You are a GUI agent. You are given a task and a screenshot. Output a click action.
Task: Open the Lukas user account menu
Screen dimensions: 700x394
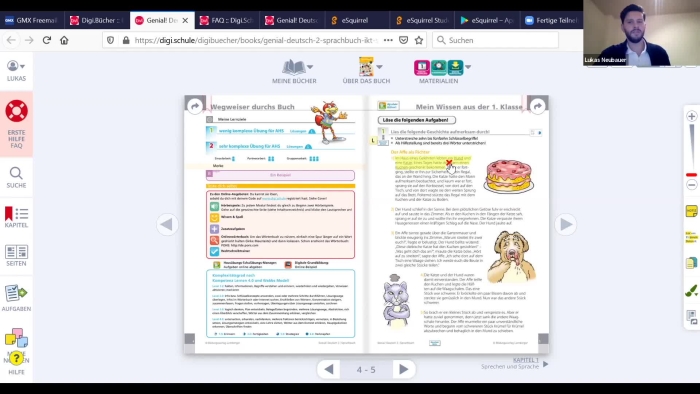(x=16, y=71)
